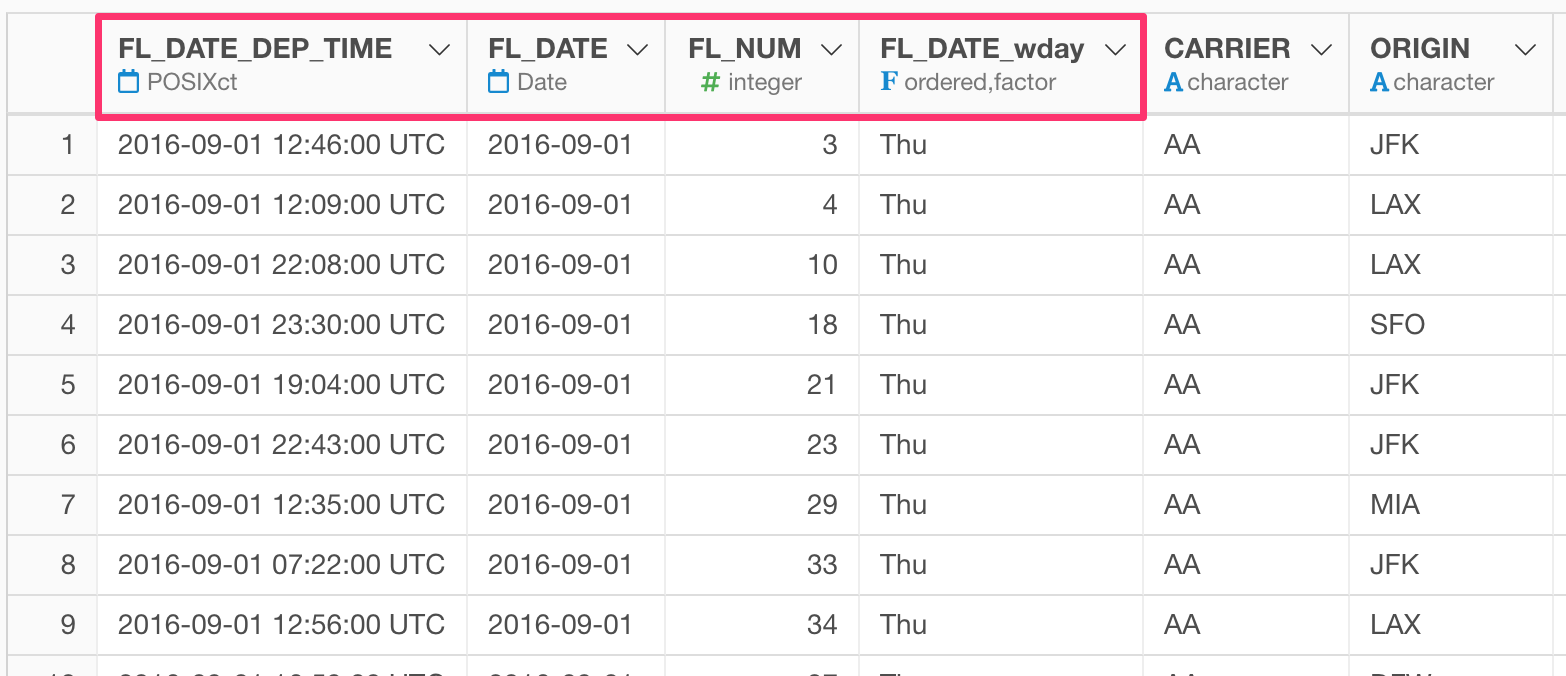Click the character type icon under CARRIER
Viewport: 1566px width, 676px height.
pos(1174,82)
